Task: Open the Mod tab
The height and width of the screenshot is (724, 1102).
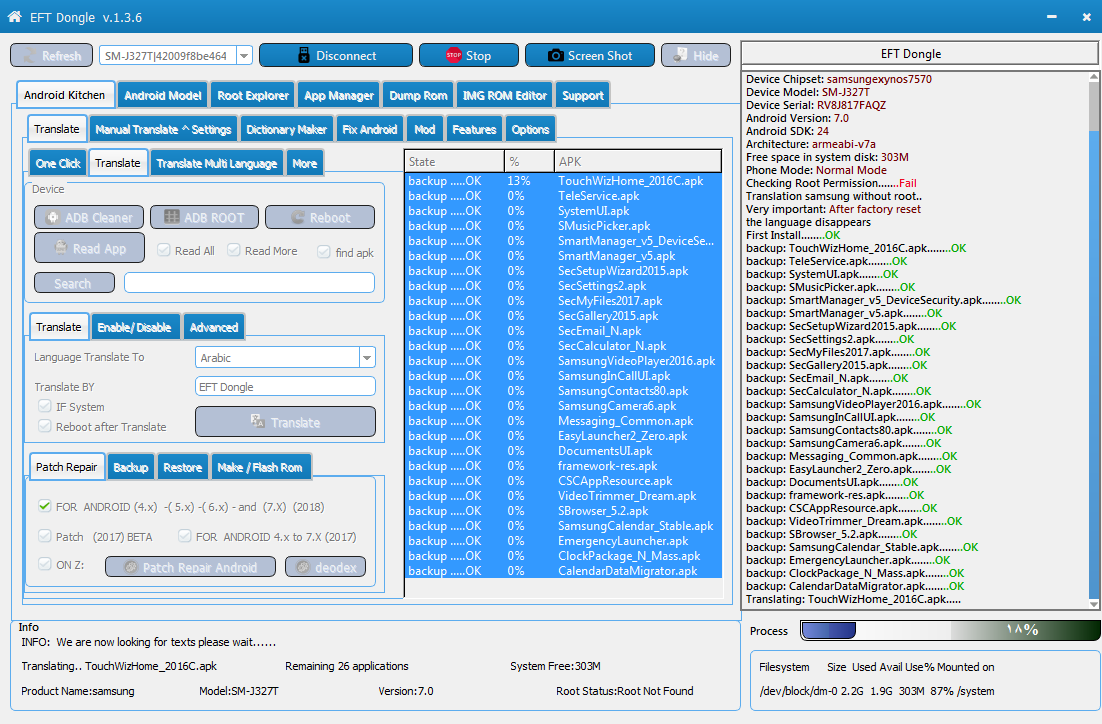Action: coord(424,129)
